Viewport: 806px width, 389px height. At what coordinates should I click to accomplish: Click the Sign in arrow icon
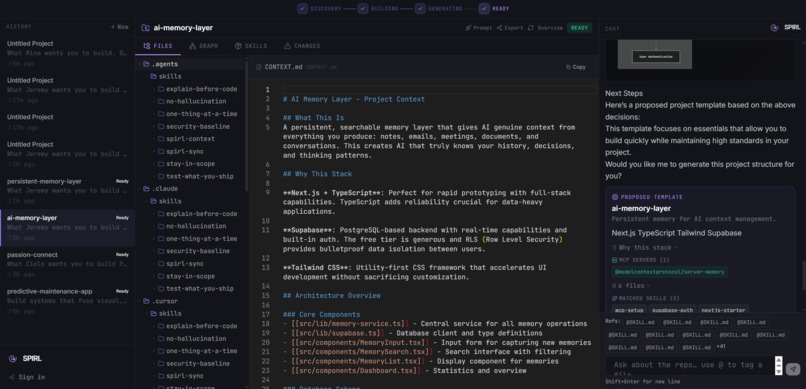point(11,377)
